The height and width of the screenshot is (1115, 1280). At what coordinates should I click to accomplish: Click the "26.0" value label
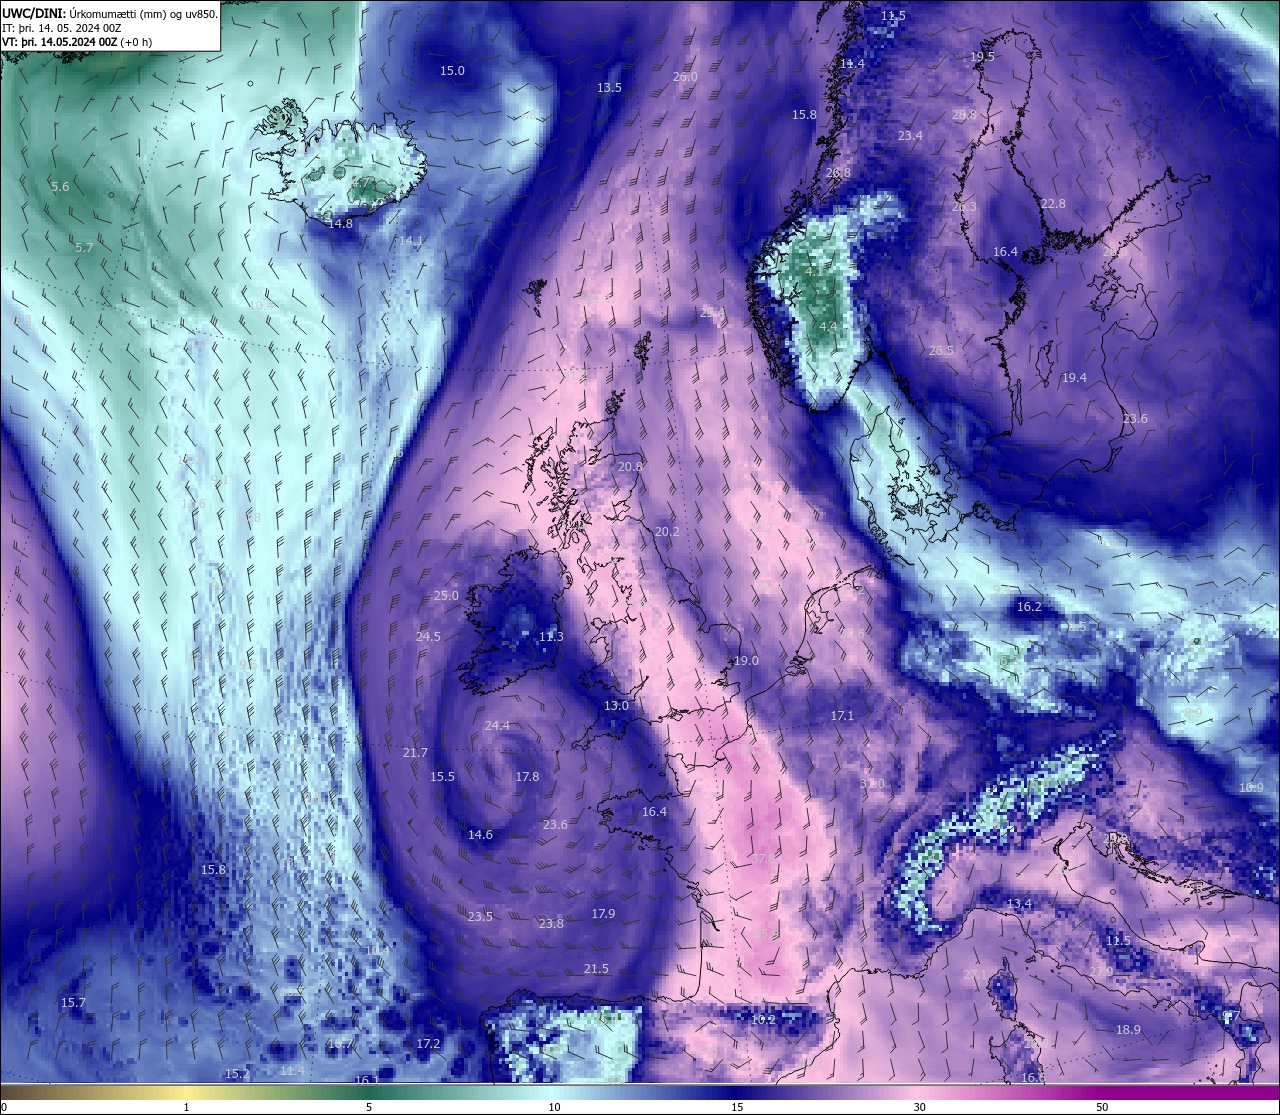pos(685,77)
